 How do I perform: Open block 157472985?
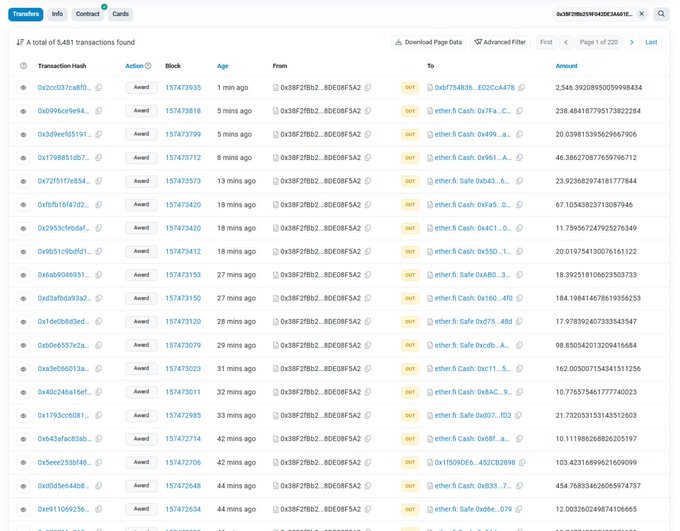pyautogui.click(x=183, y=416)
